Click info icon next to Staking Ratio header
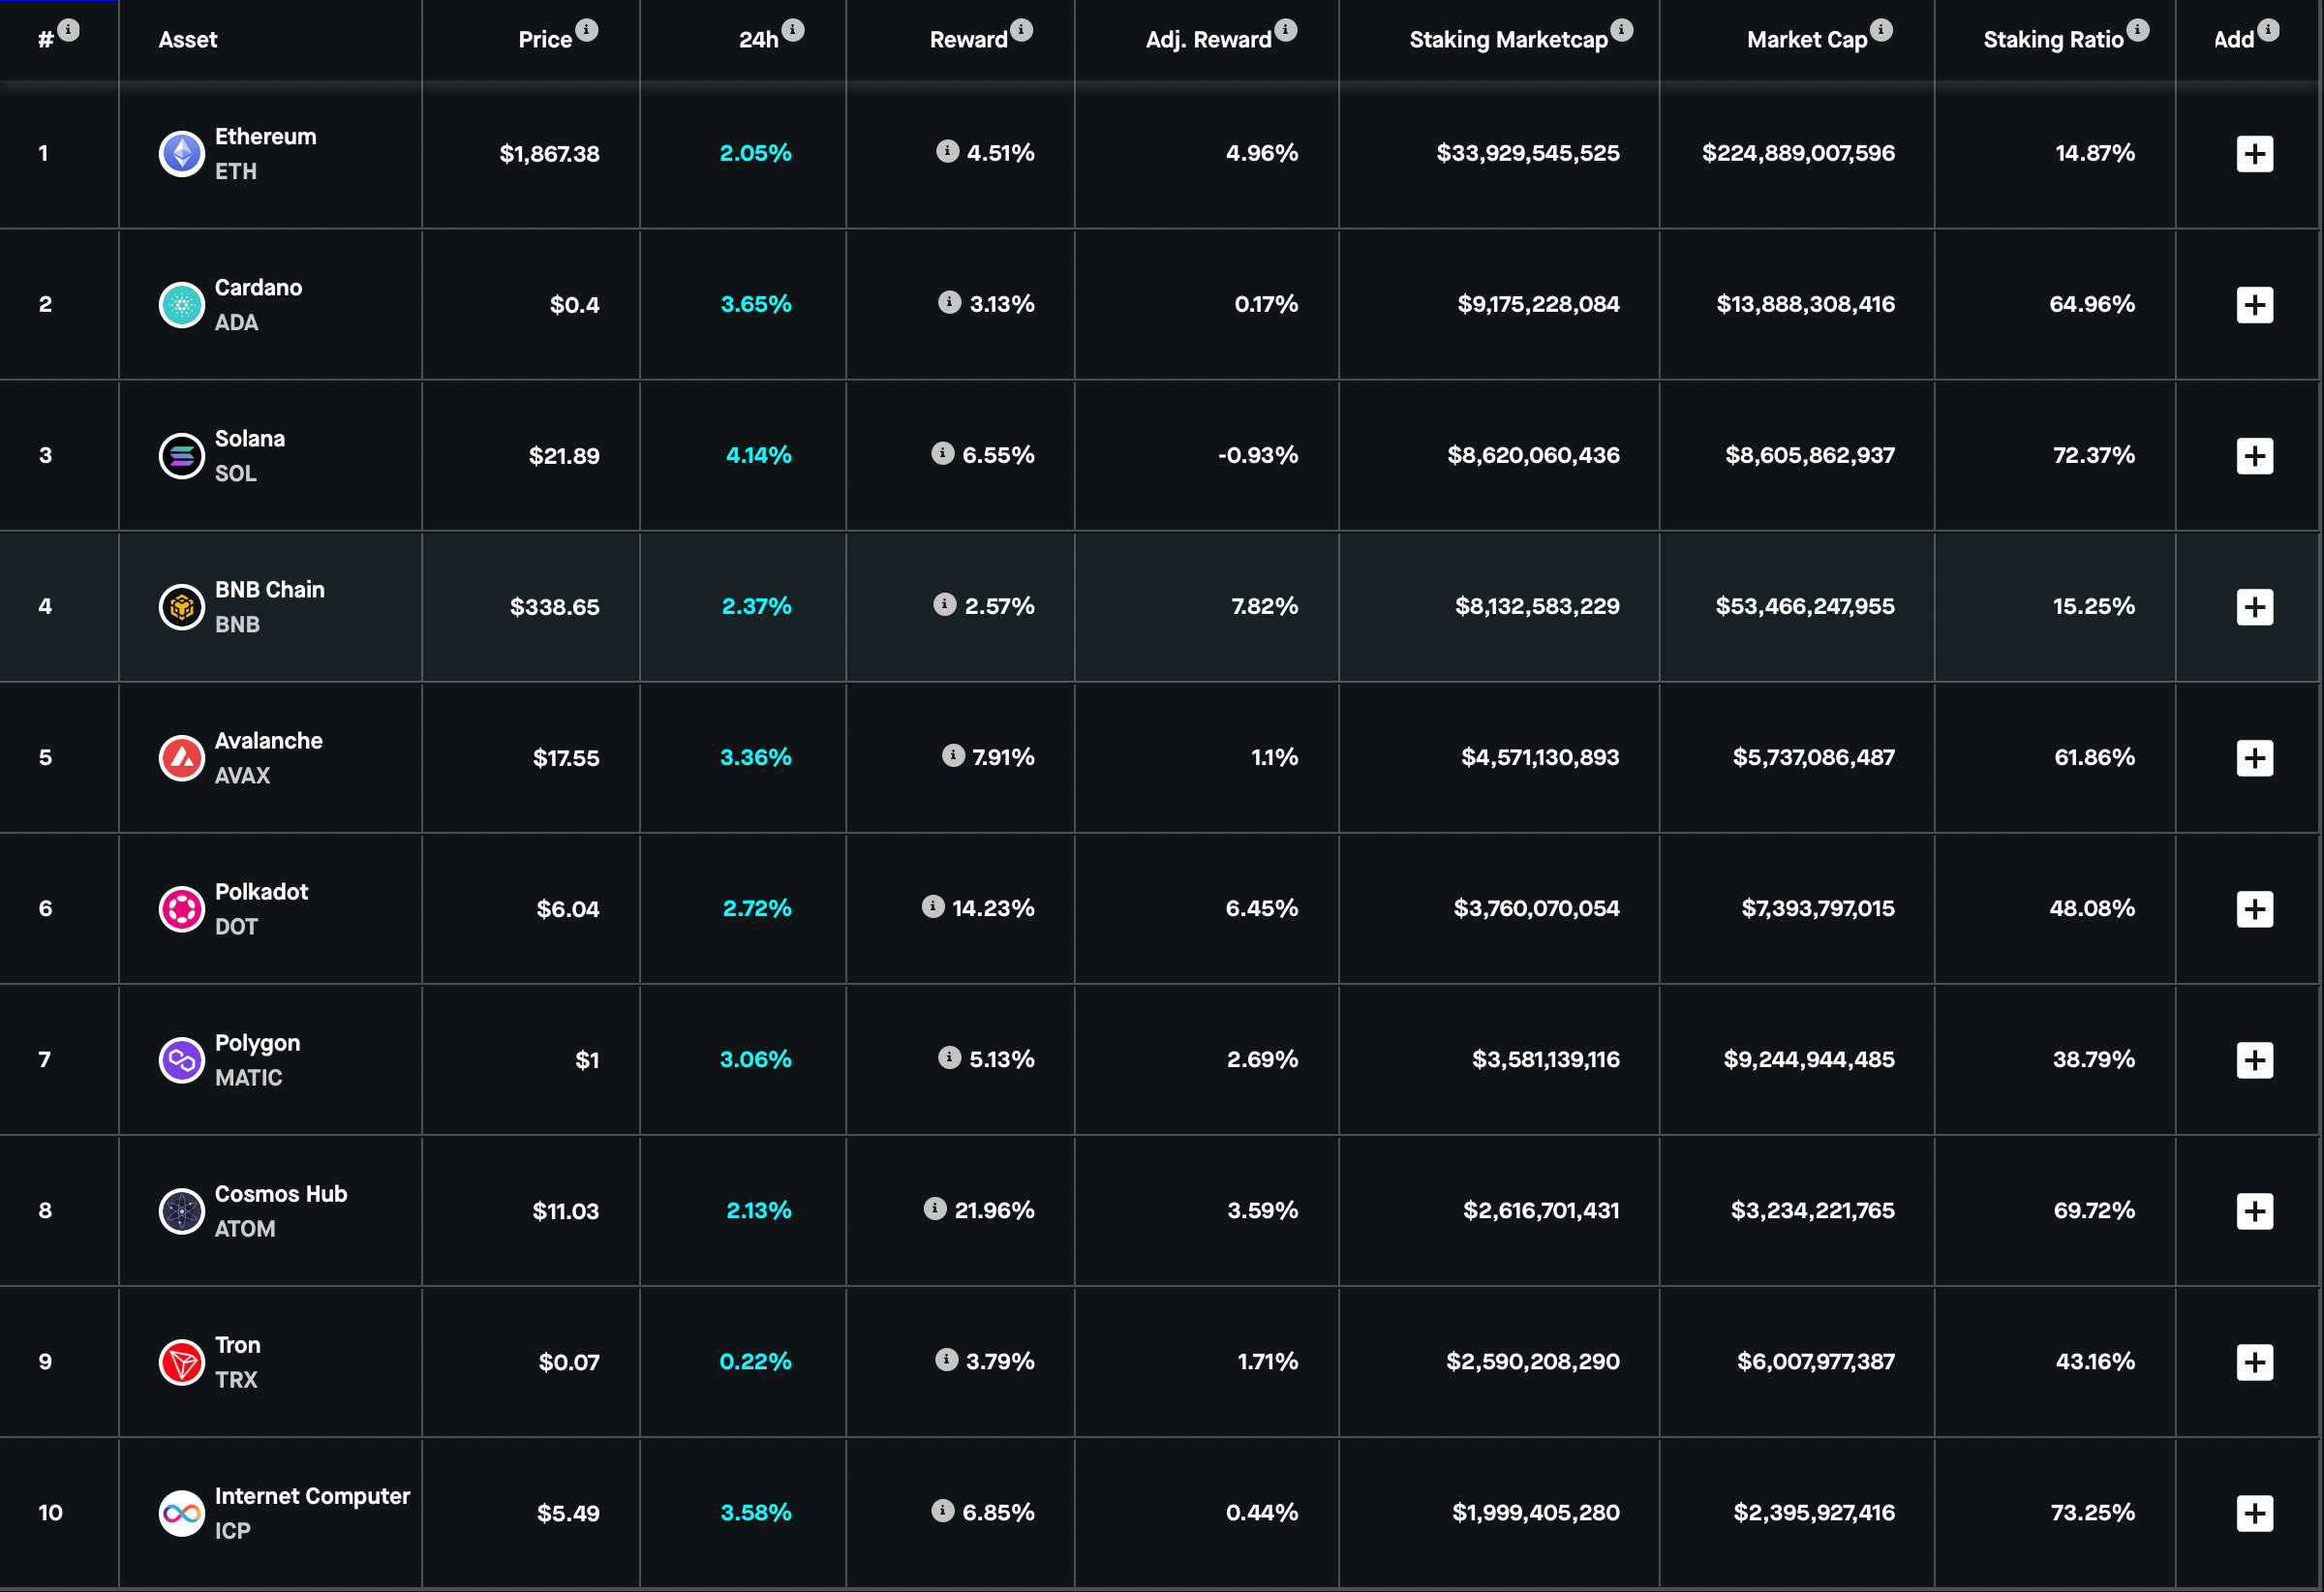 tap(2138, 30)
